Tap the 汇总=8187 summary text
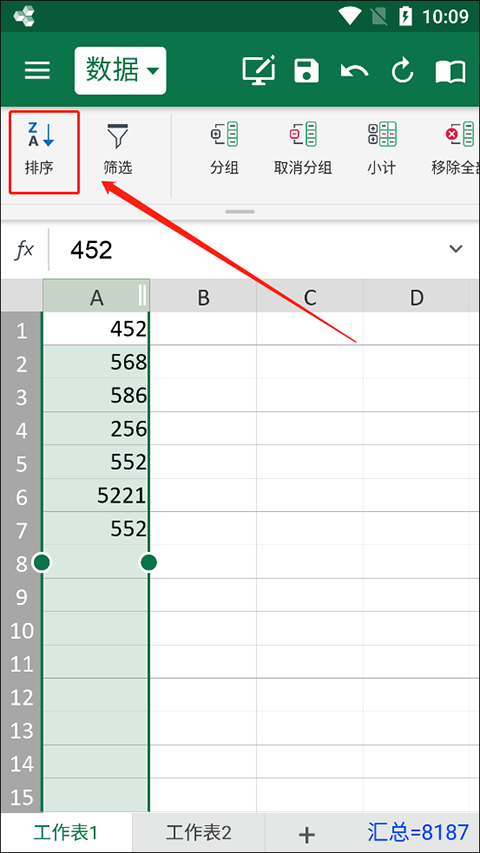The width and height of the screenshot is (480, 853). pyautogui.click(x=418, y=832)
